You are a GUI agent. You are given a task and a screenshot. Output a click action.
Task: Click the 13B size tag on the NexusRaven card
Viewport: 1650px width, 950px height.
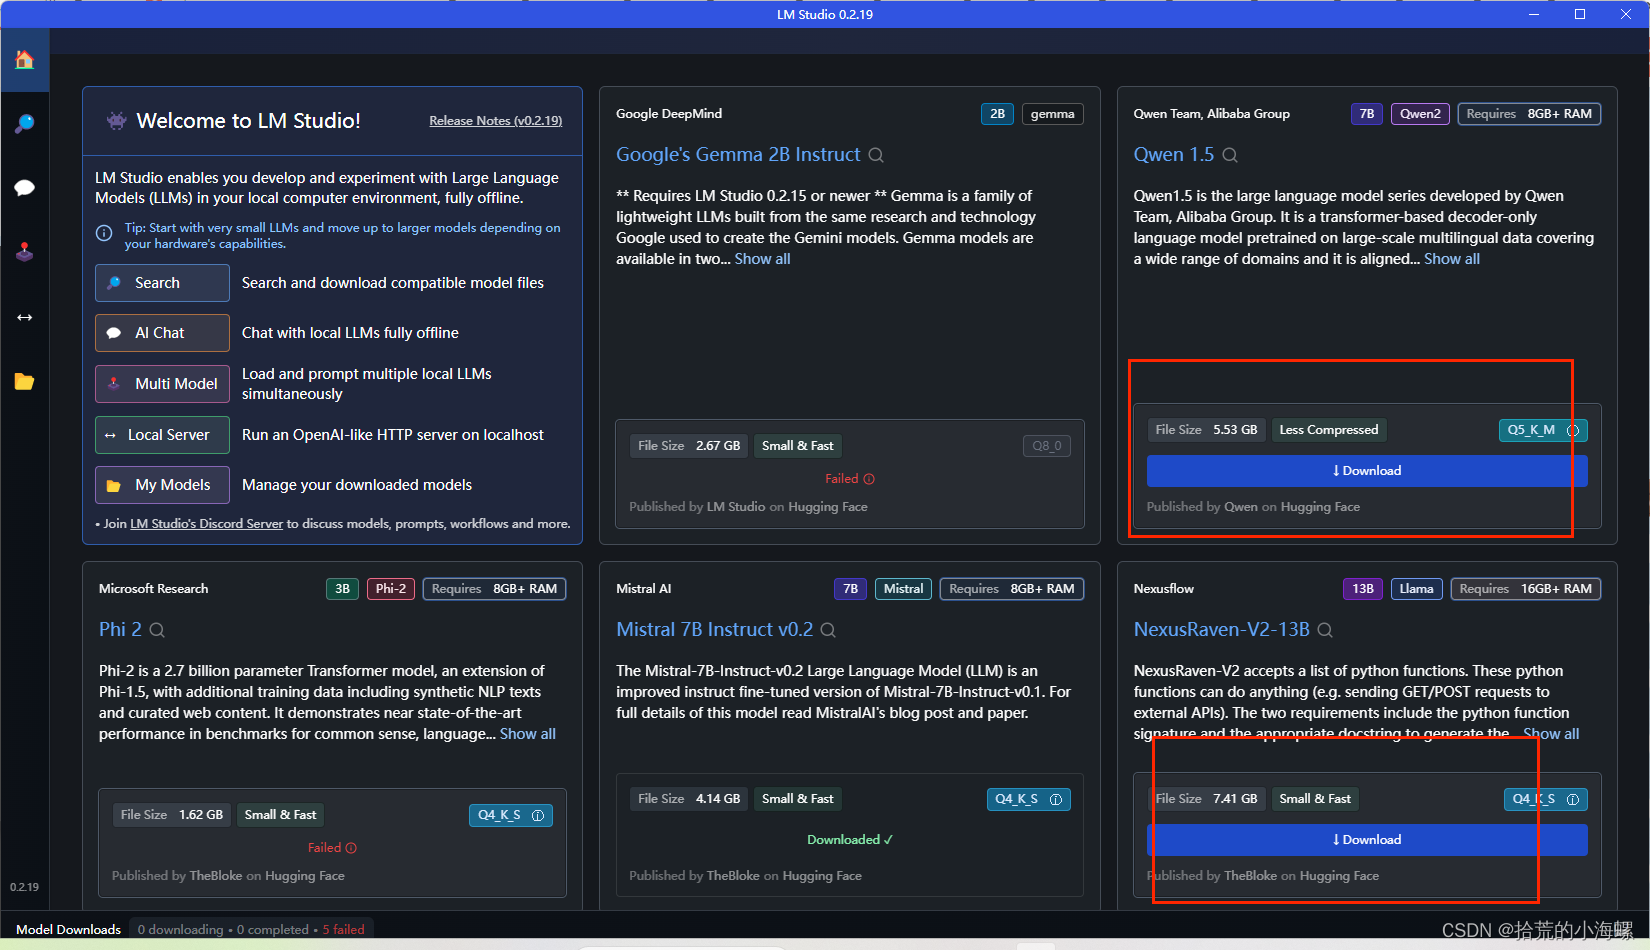[x=1362, y=589]
